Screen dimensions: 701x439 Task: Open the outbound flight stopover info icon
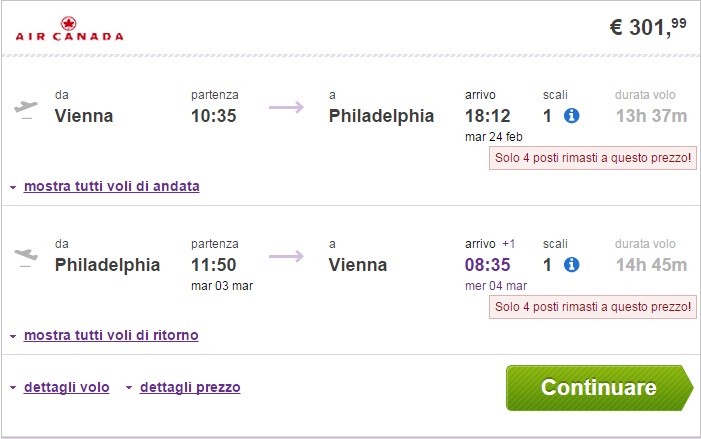click(572, 116)
